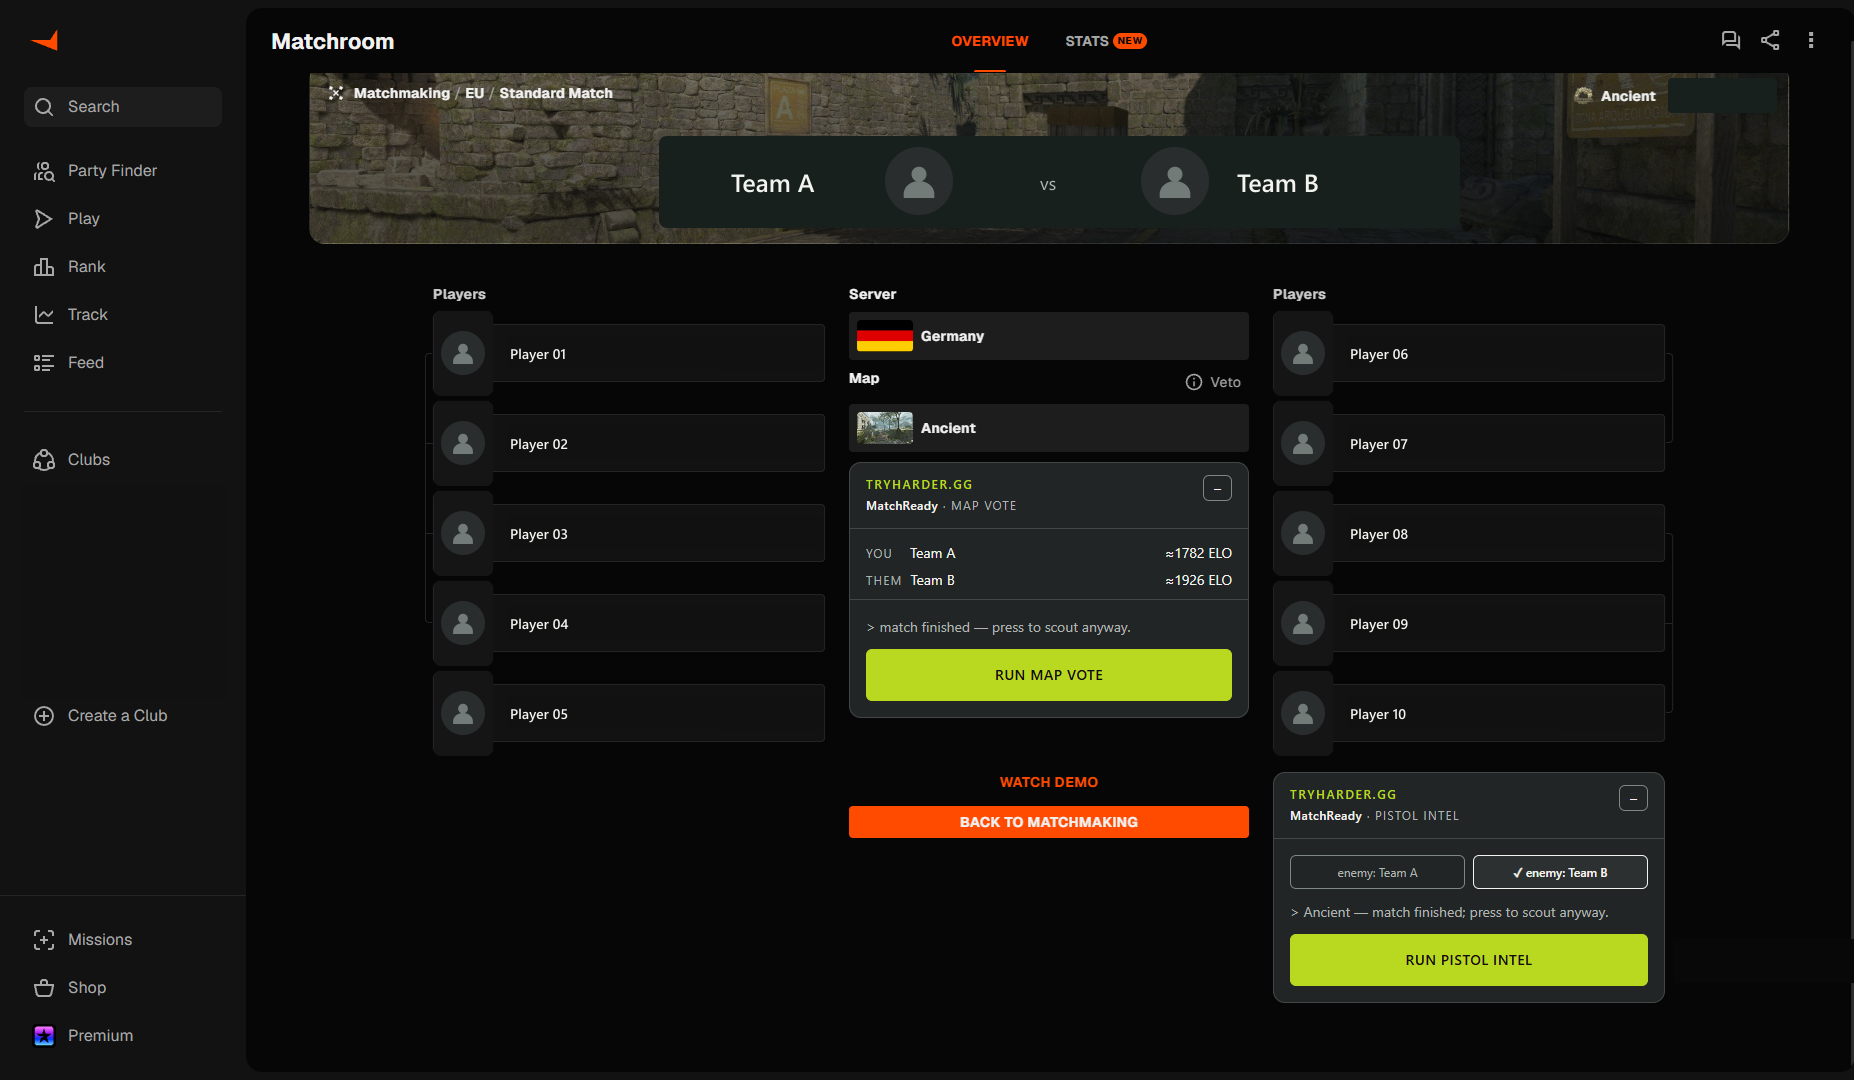Switch to the Stats tab

[x=1105, y=41]
